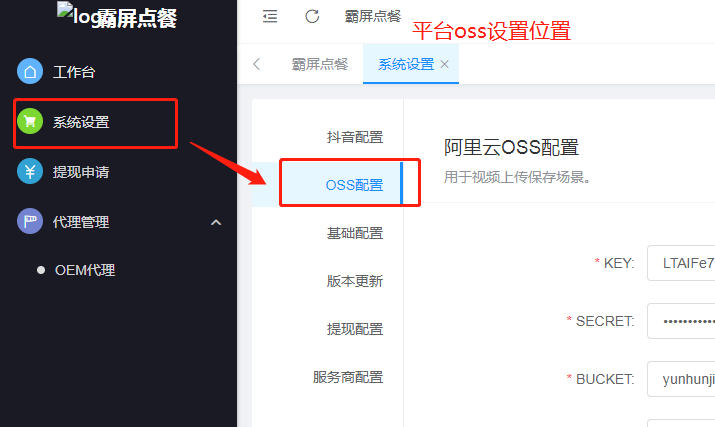
Task: Collapse the 代理管理 submenu chevron
Action: (216, 223)
